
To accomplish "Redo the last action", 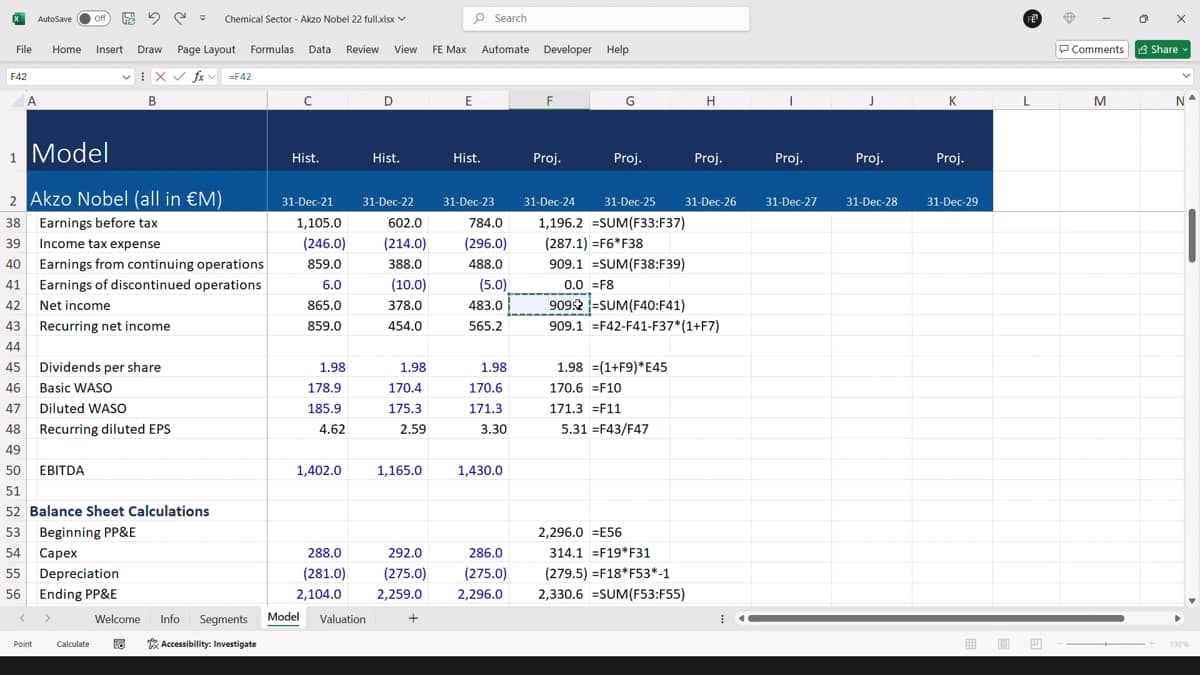I will (x=179, y=18).
